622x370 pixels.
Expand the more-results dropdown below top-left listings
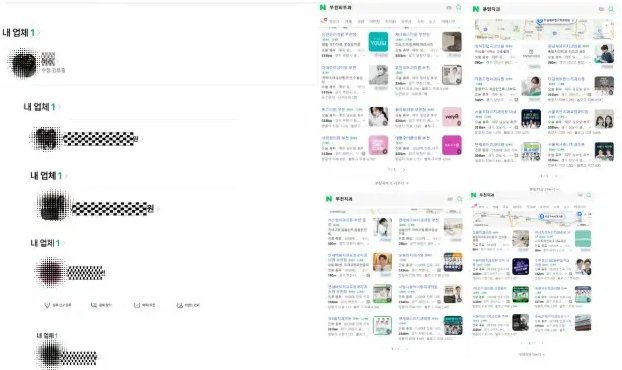pyautogui.click(x=391, y=183)
